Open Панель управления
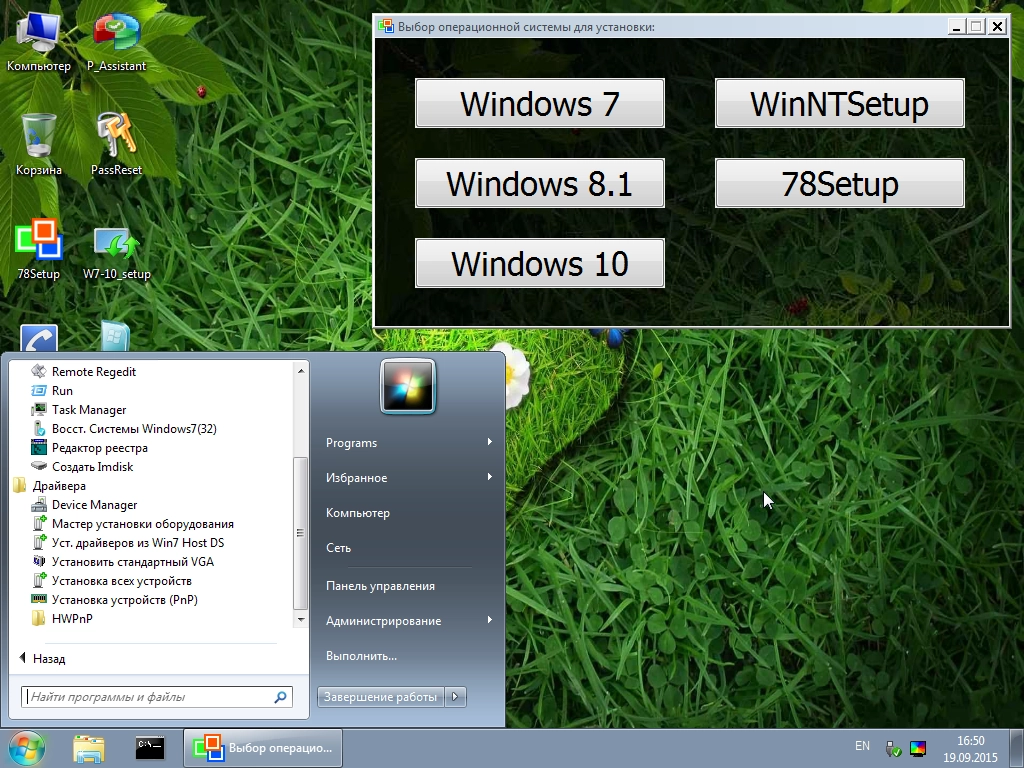 380,586
